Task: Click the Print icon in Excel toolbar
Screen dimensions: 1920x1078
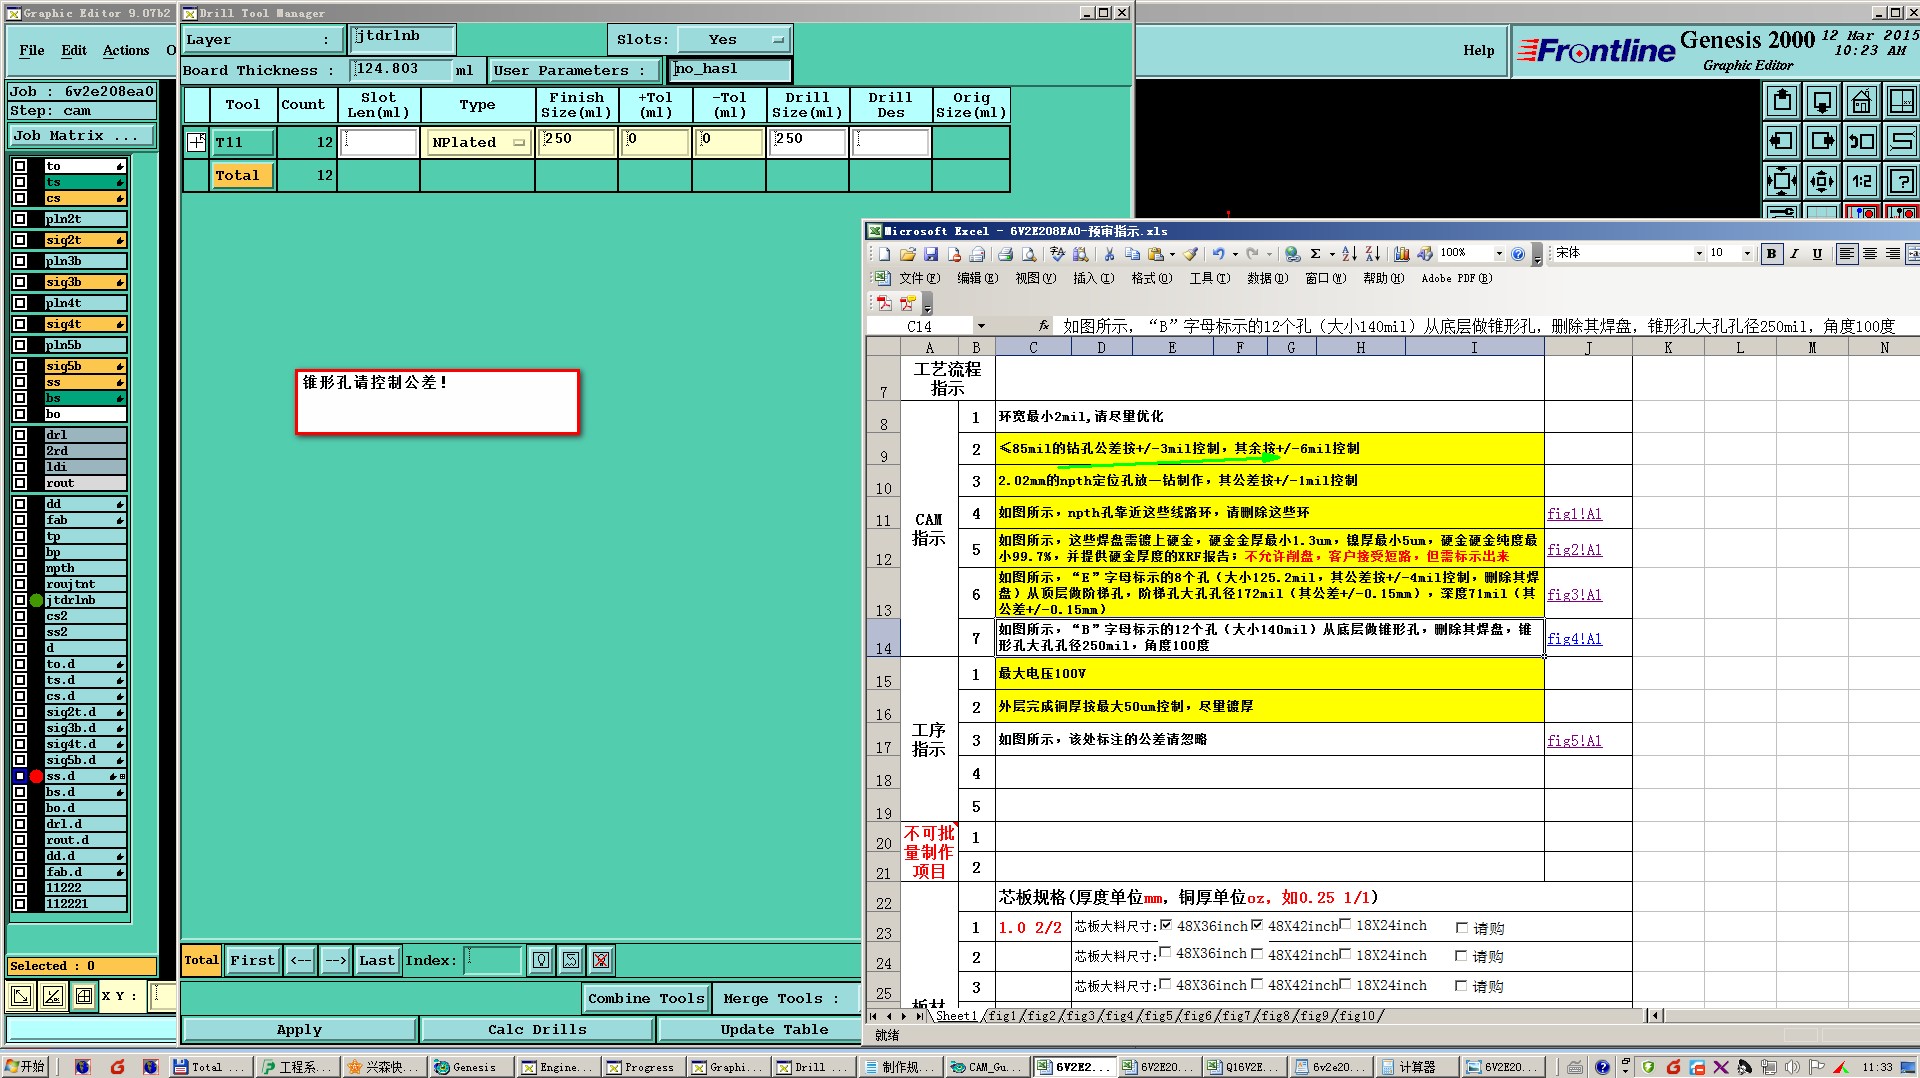Action: click(x=1005, y=254)
